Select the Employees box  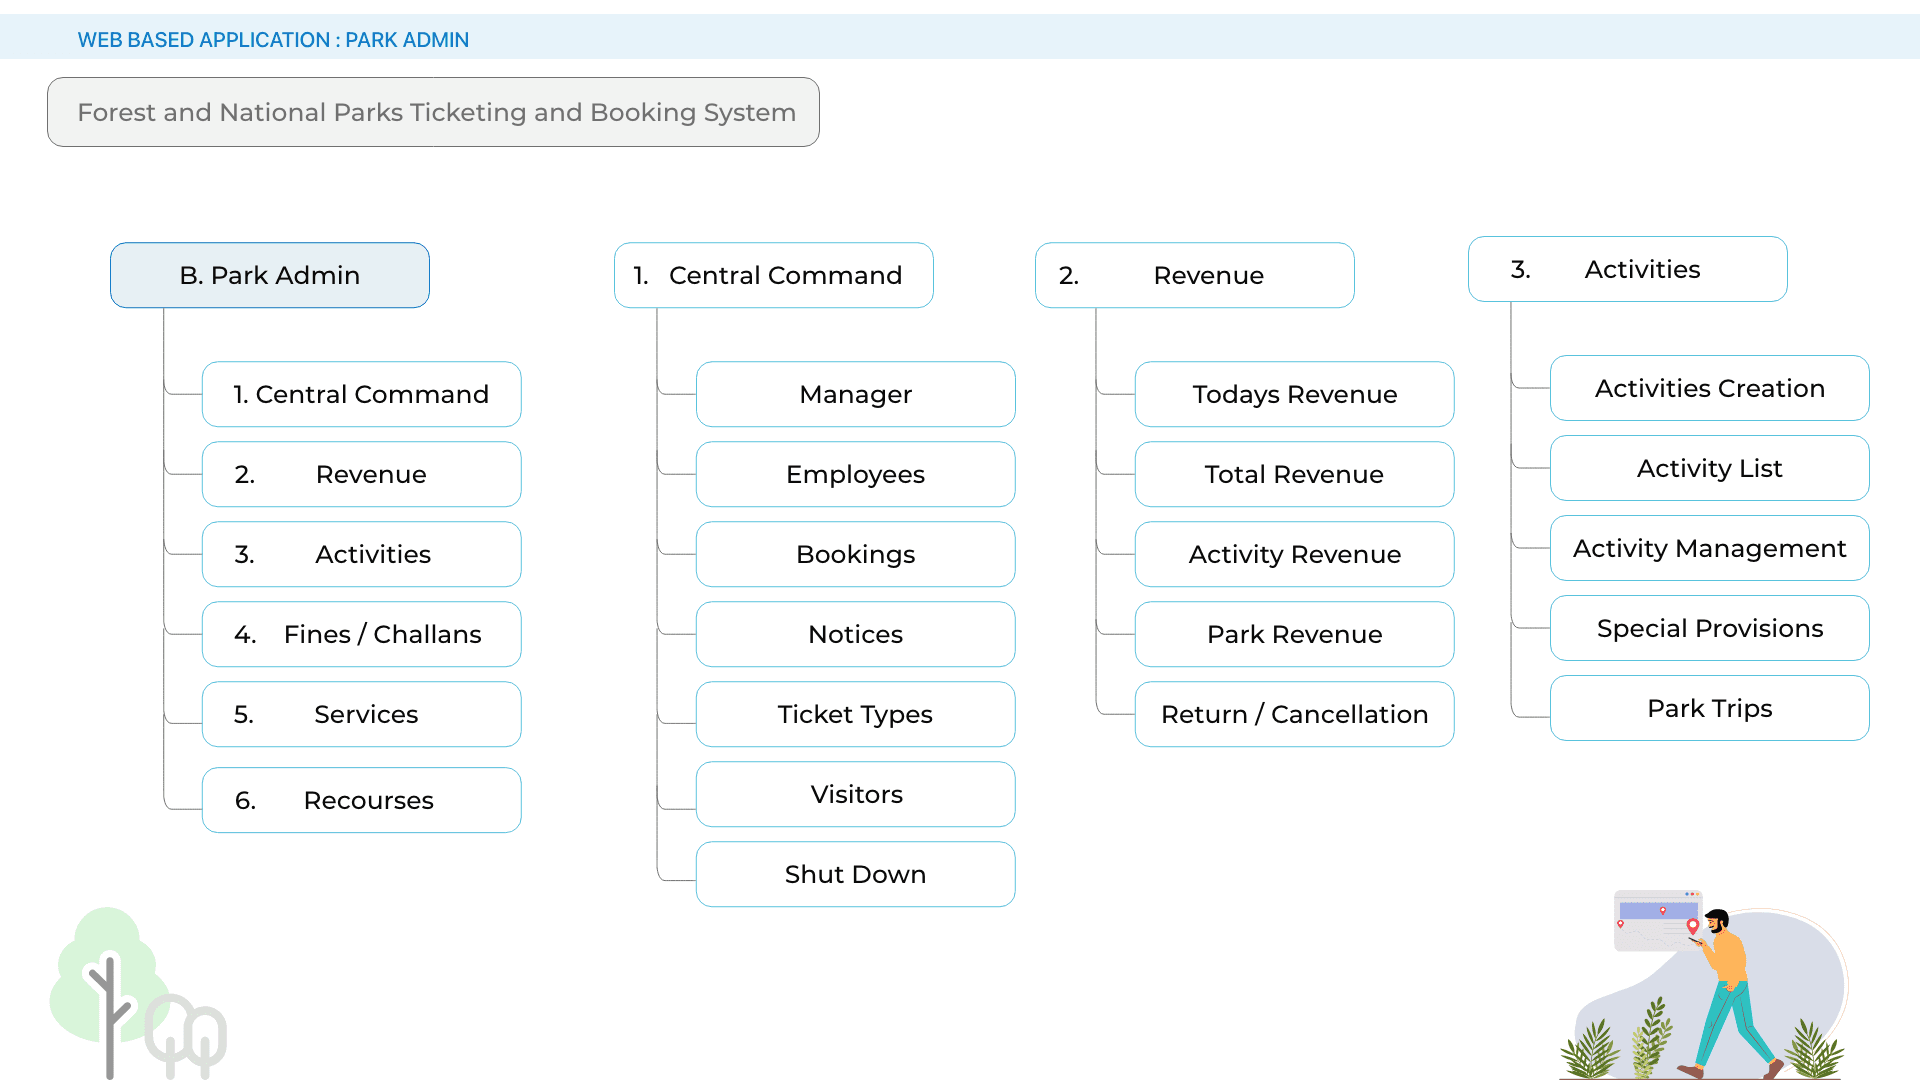[855, 474]
